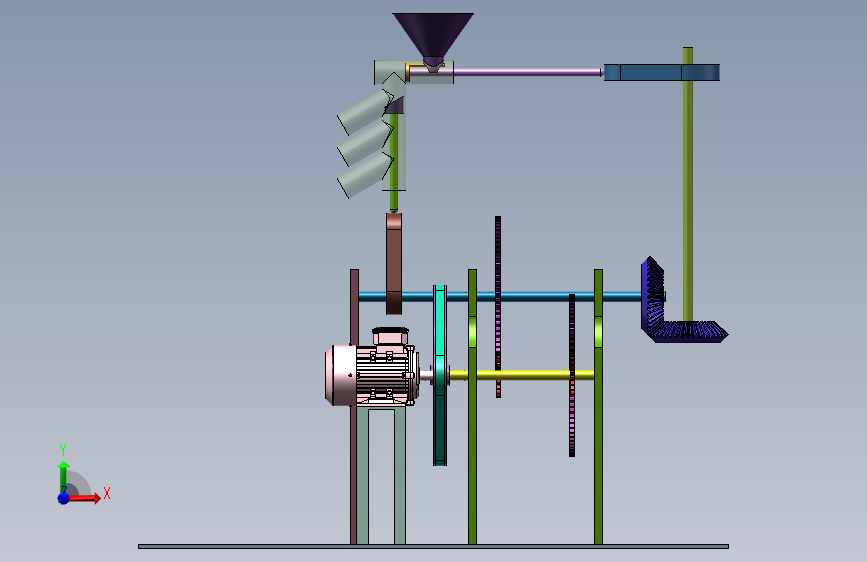The width and height of the screenshot is (867, 562).
Task: Select the middle angled outlet chute
Action: (x=364, y=143)
